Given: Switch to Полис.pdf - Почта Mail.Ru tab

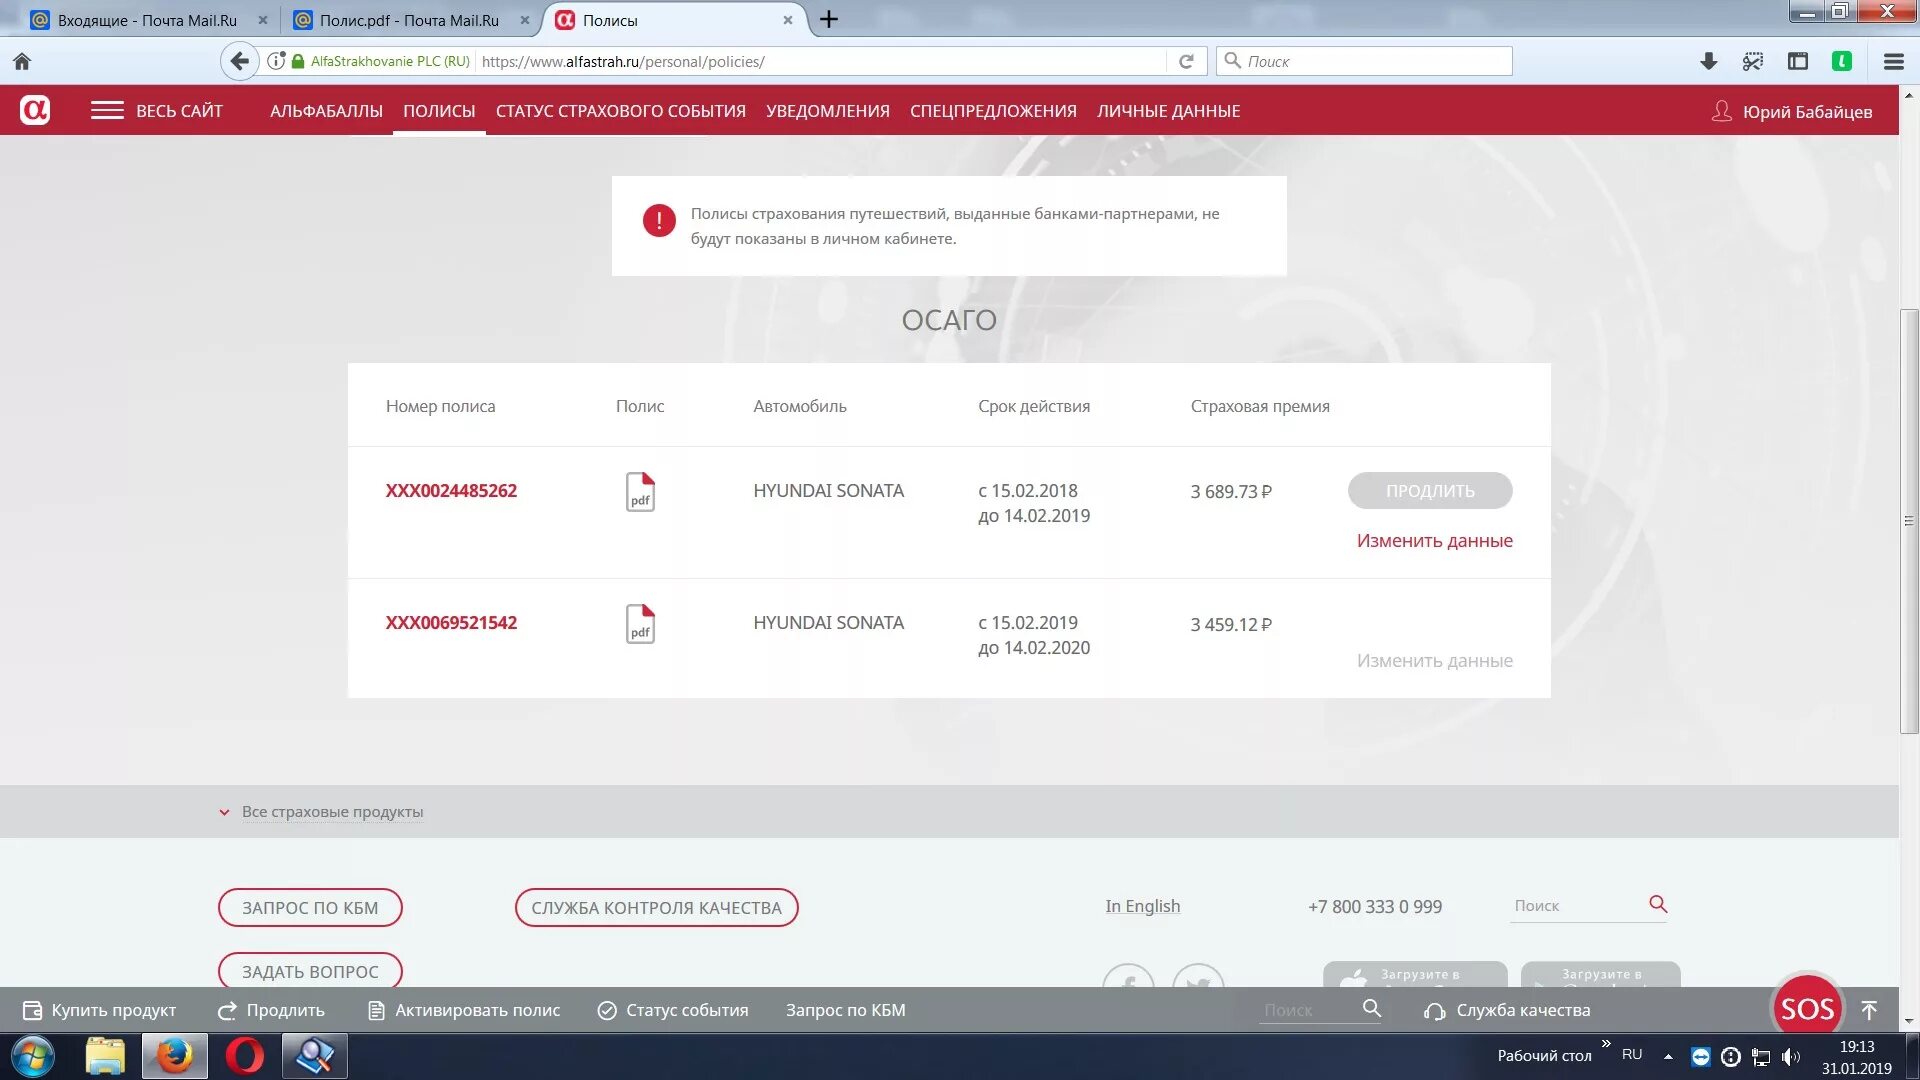Looking at the screenshot, I should point(409,20).
